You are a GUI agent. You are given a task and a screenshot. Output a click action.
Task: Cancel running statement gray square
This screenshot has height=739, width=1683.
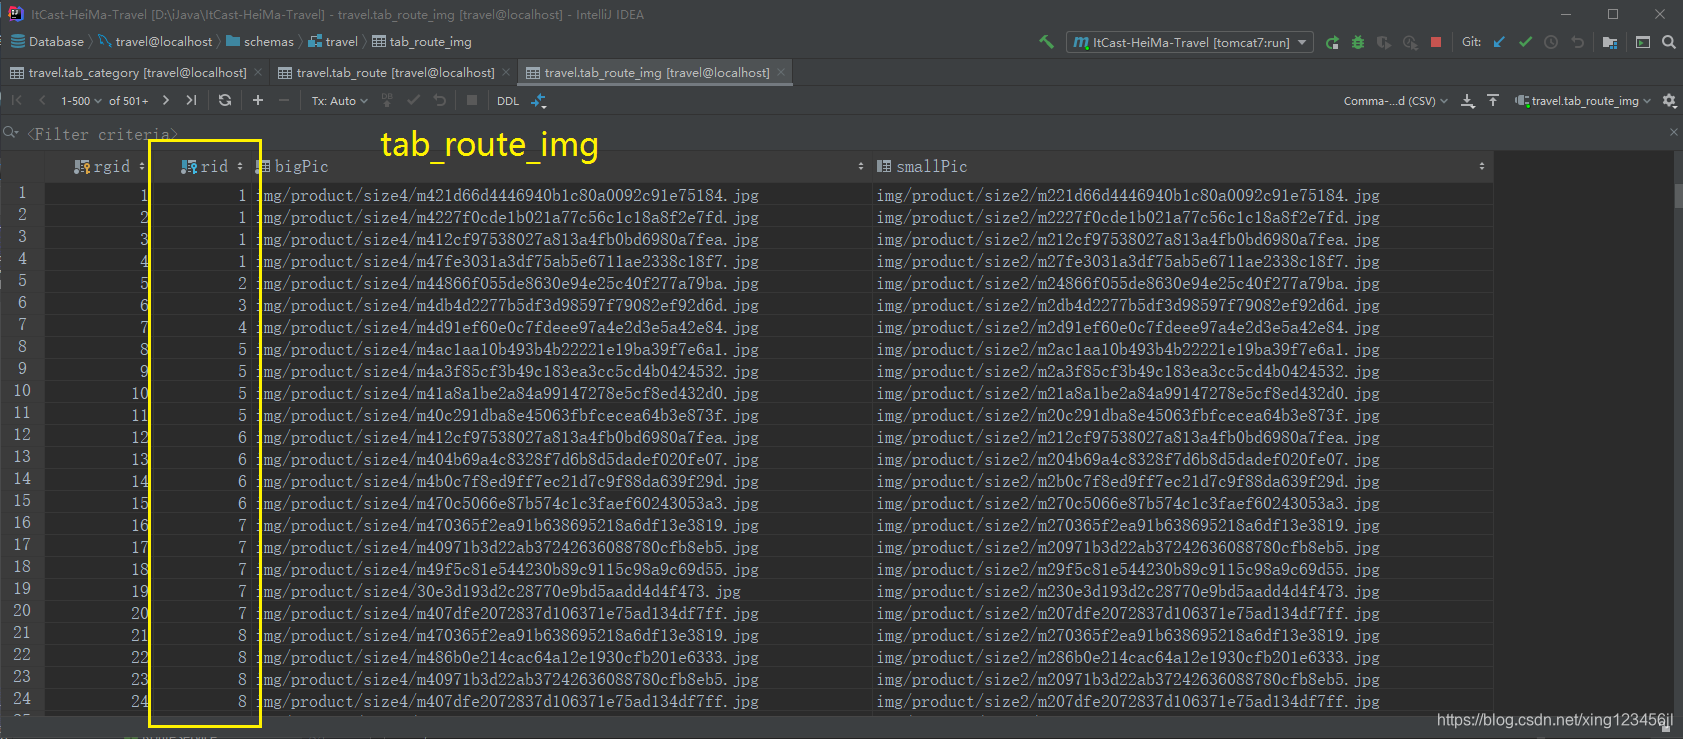[472, 100]
